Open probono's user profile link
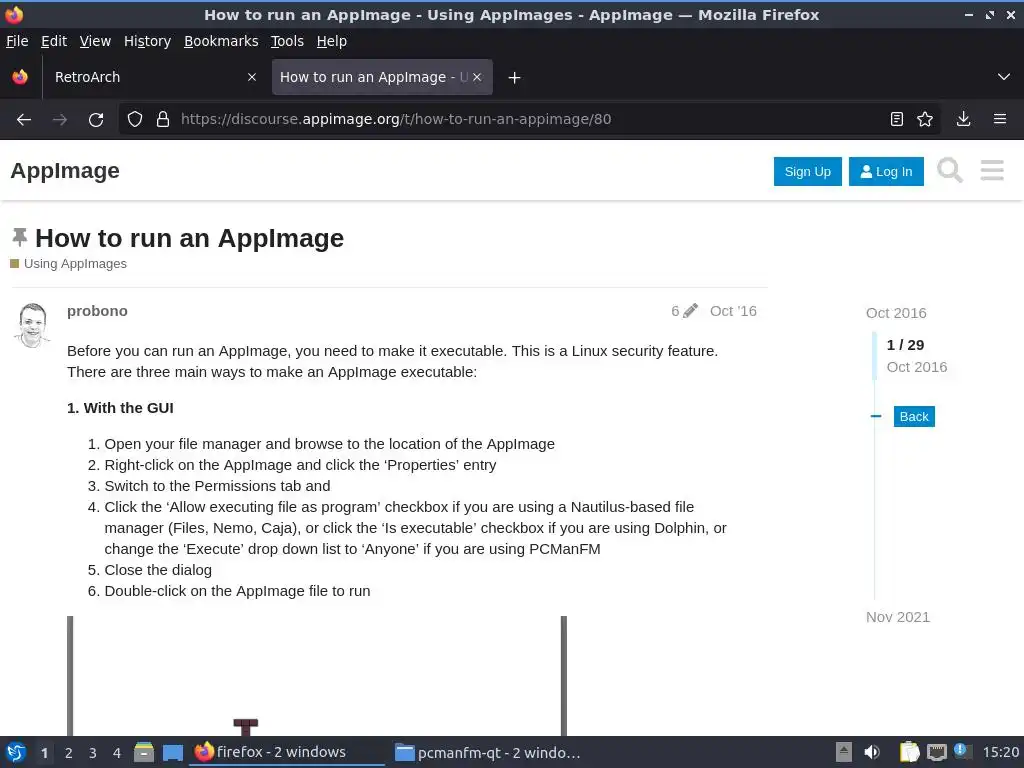This screenshot has height=768, width=1024. (x=97, y=311)
